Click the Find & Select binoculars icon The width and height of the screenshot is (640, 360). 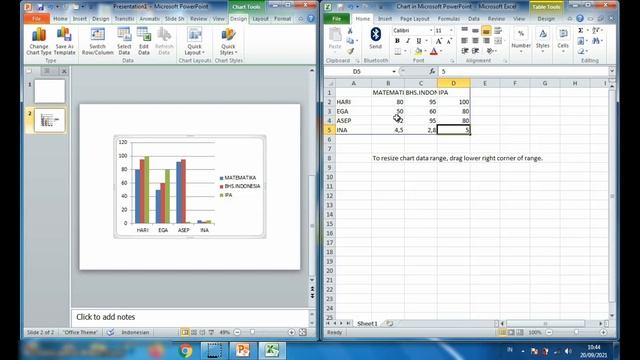point(597,41)
